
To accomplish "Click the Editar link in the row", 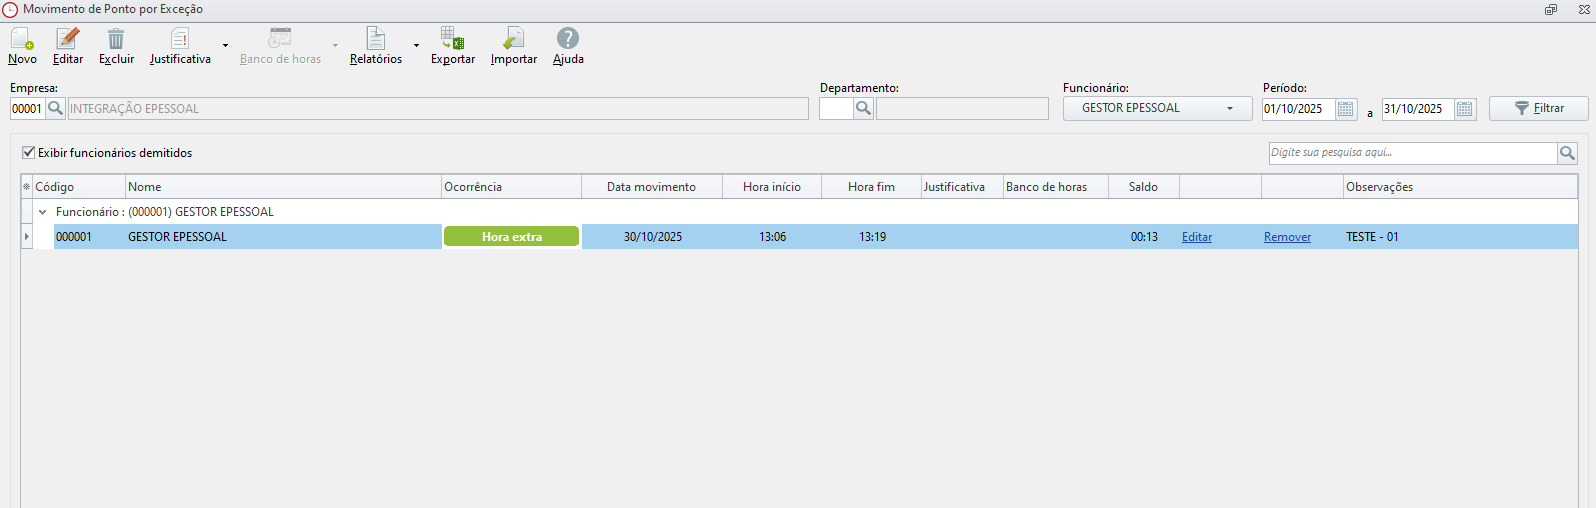I will point(1197,237).
